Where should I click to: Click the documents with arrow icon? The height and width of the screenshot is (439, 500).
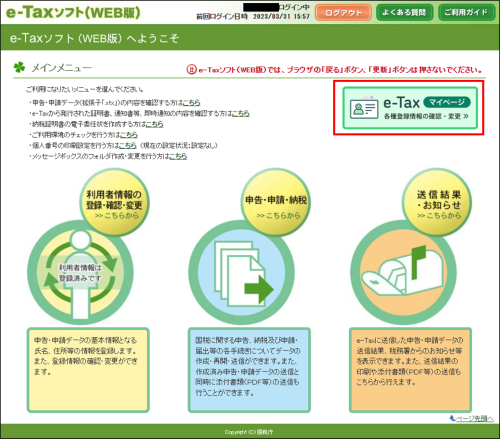click(x=241, y=273)
